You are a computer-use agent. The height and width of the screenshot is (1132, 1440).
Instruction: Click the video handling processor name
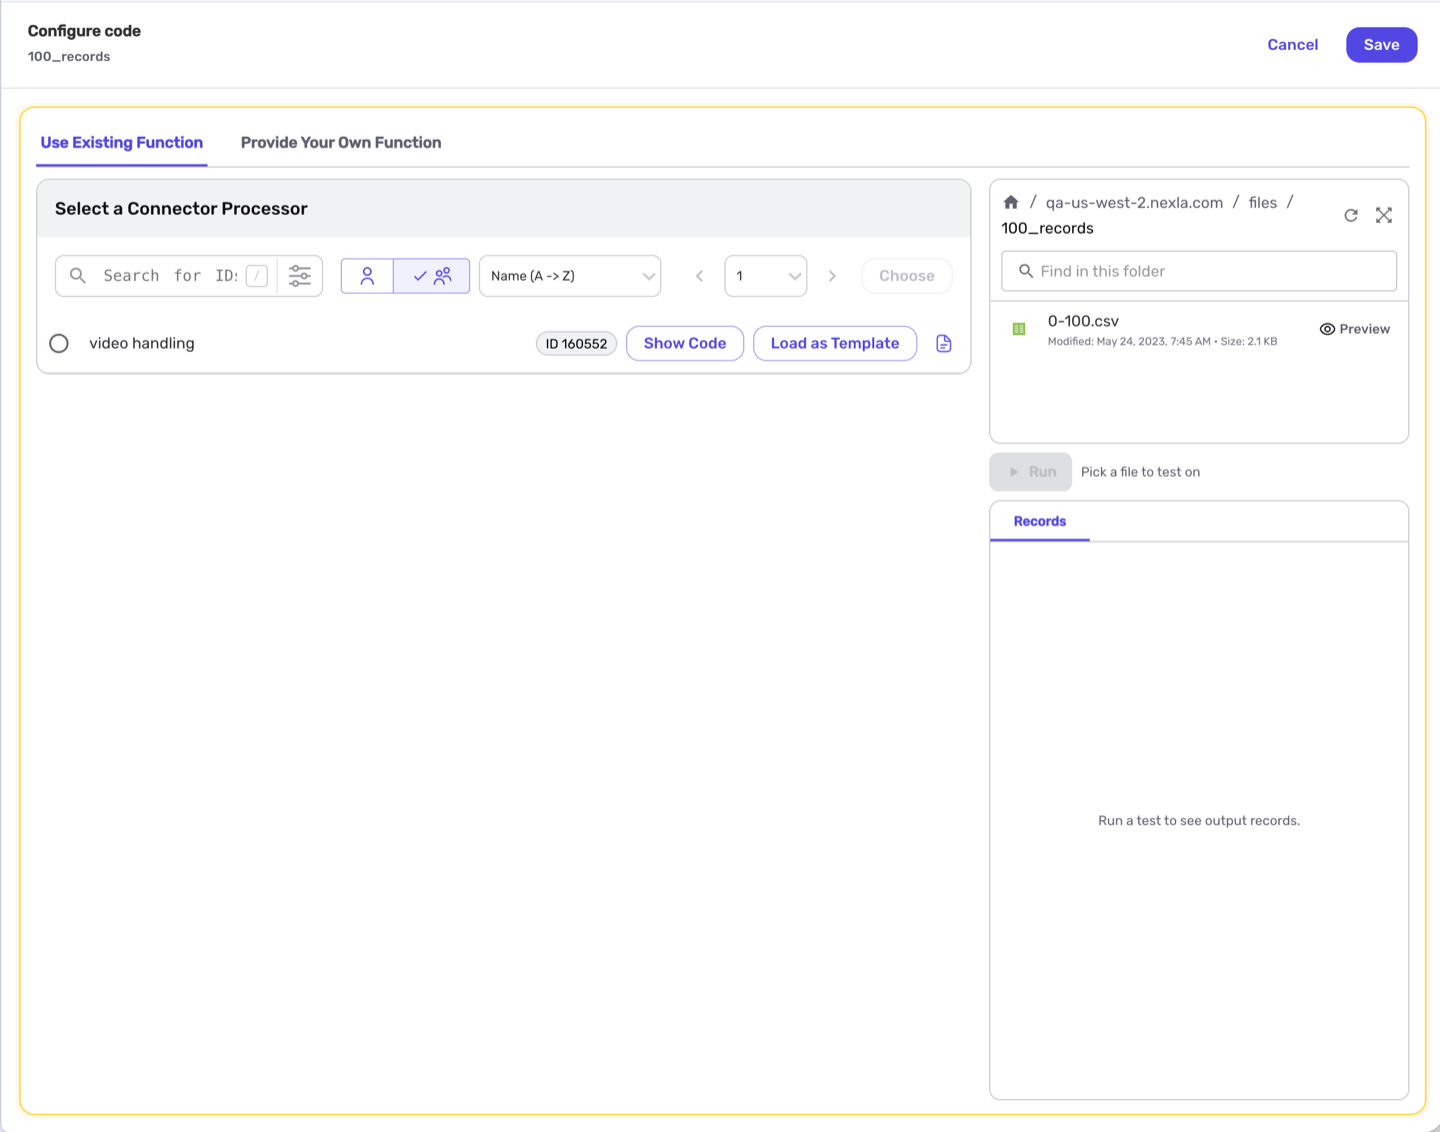142,343
